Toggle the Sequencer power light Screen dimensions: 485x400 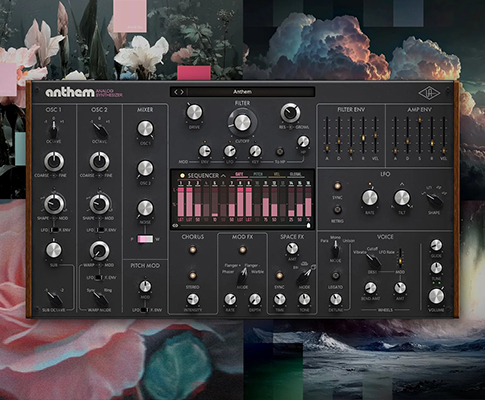pyautogui.click(x=182, y=175)
